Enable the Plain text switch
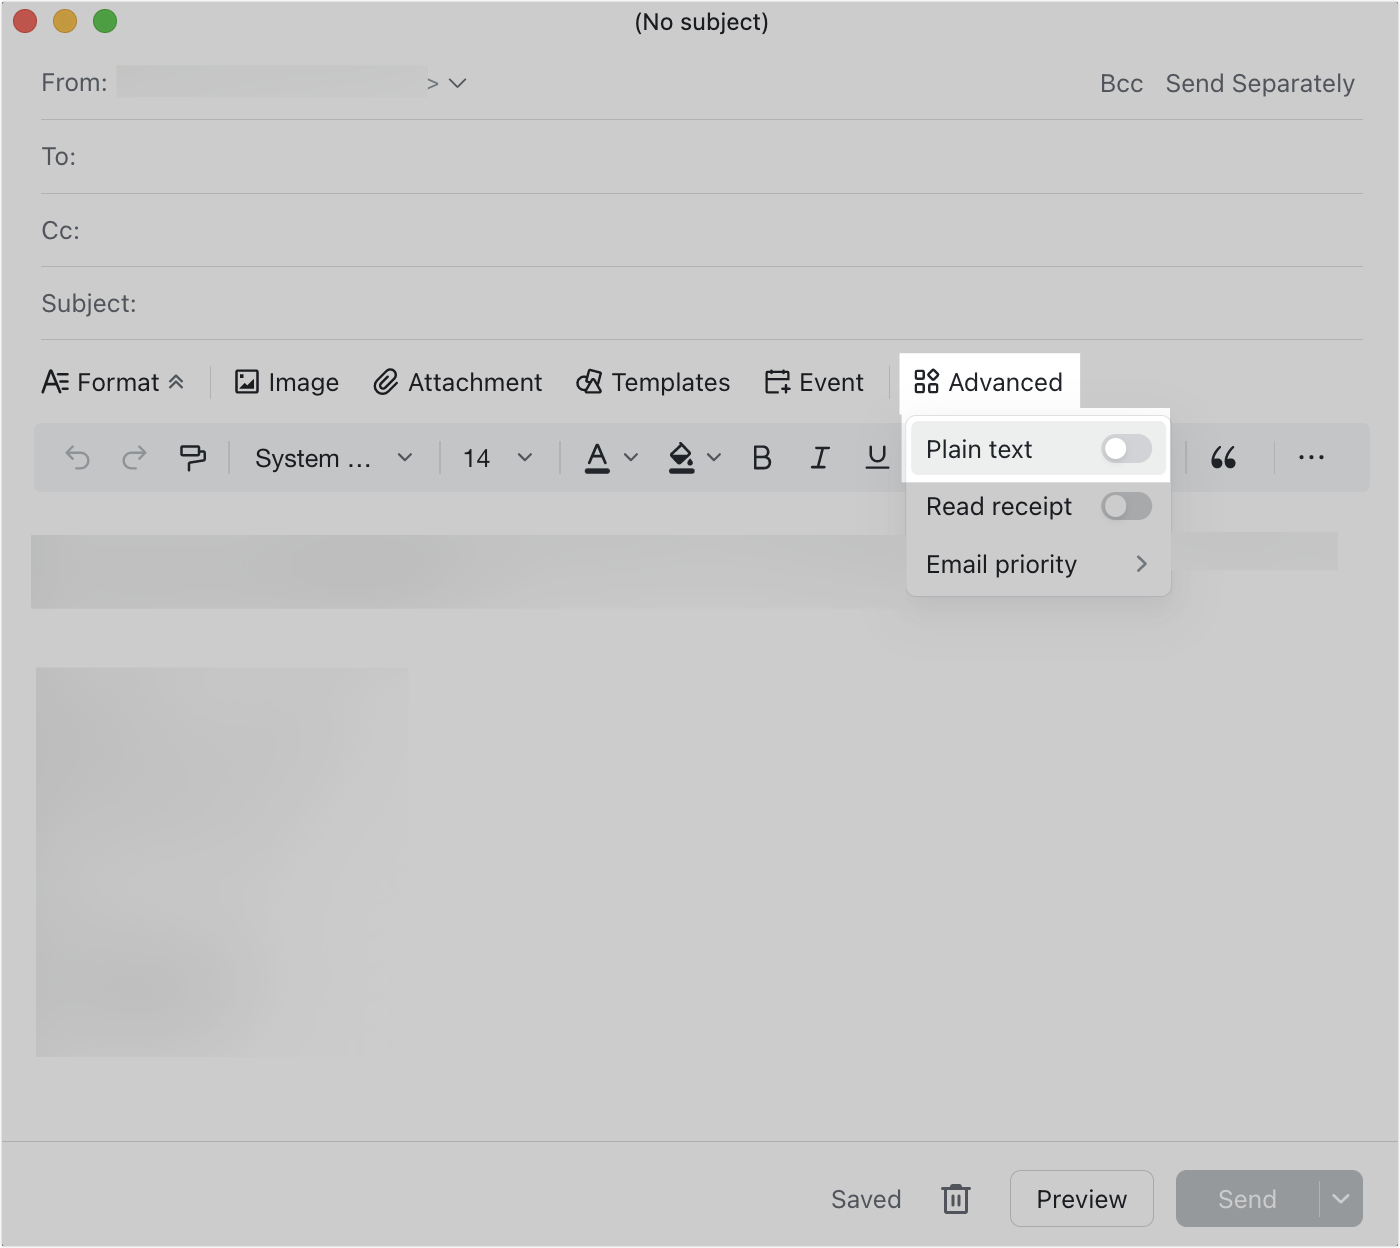Image resolution: width=1400 pixels, height=1248 pixels. coord(1126,449)
